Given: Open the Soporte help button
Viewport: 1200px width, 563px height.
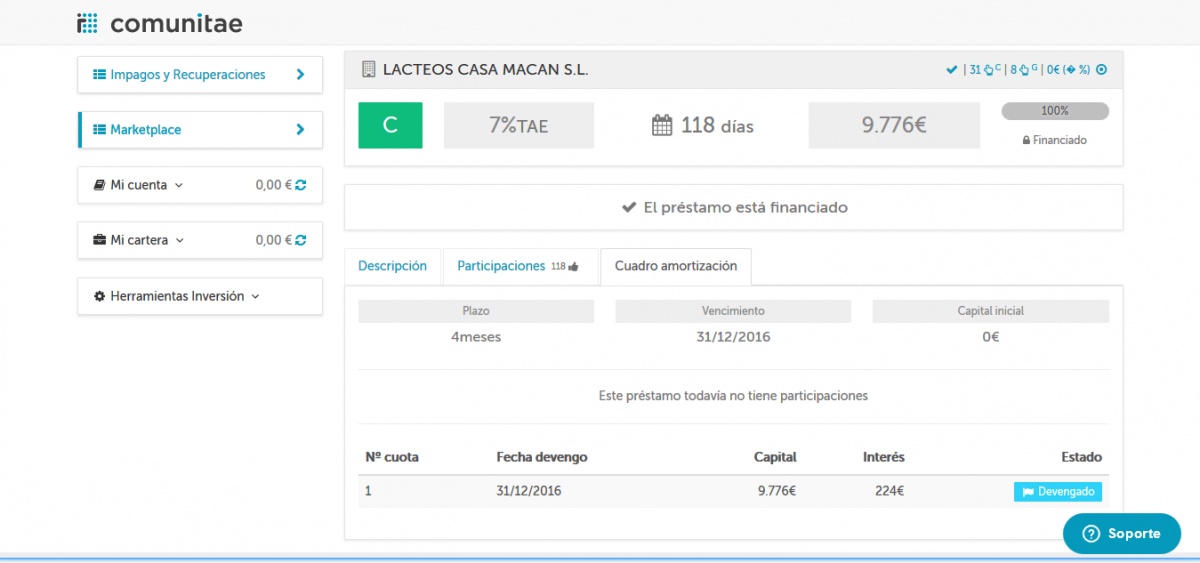Looking at the screenshot, I should (x=1121, y=533).
